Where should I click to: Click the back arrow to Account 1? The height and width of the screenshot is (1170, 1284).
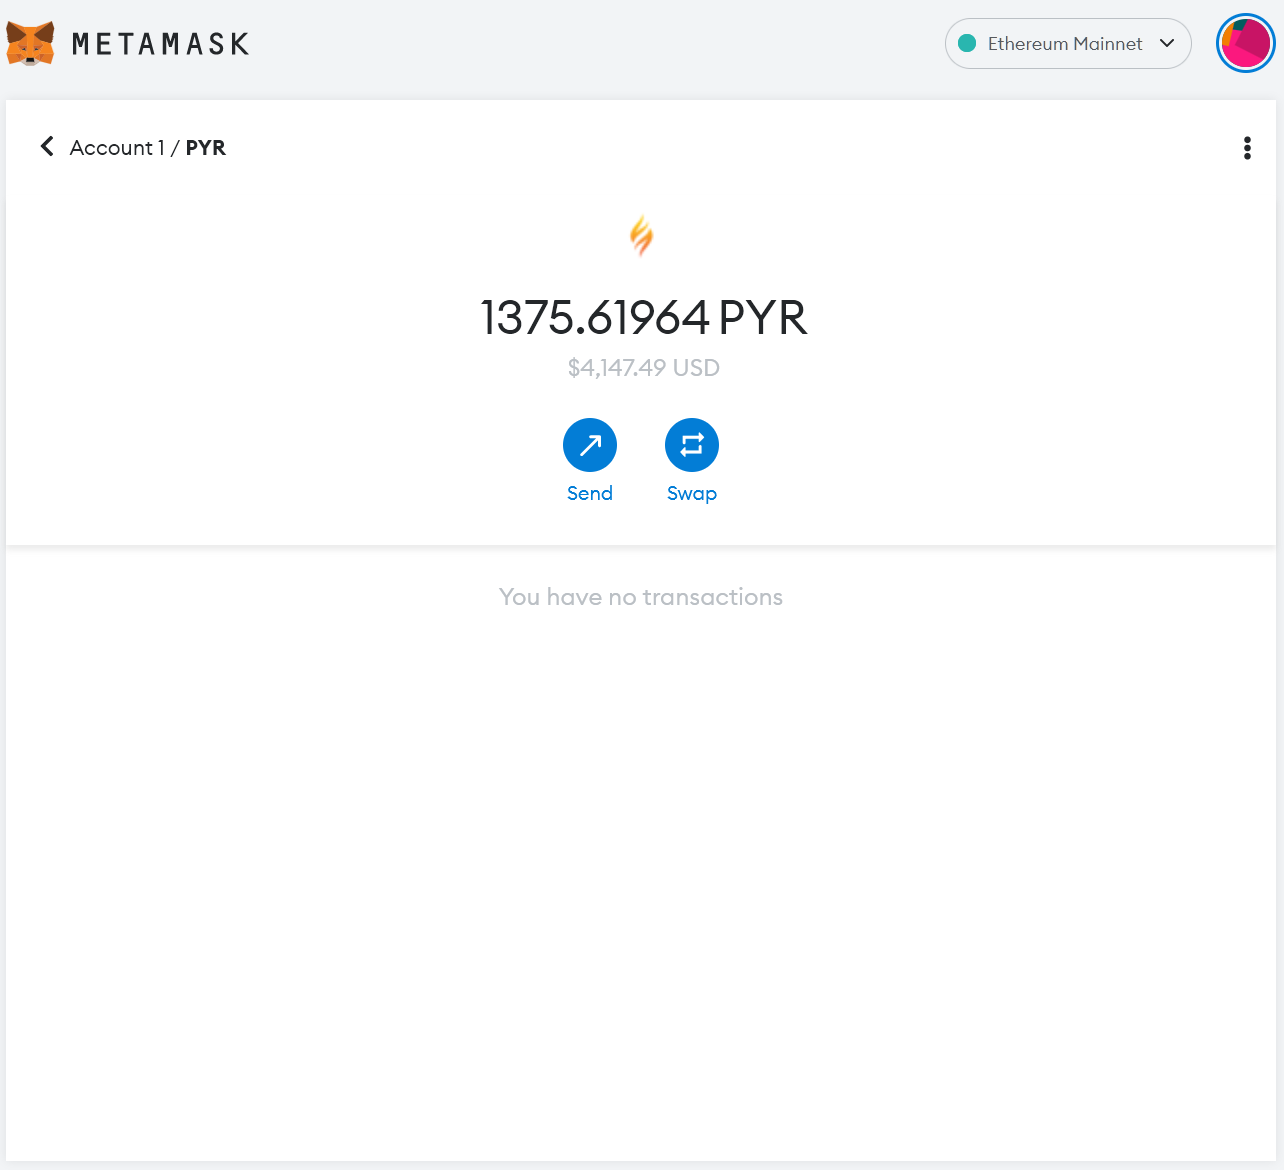(46, 146)
